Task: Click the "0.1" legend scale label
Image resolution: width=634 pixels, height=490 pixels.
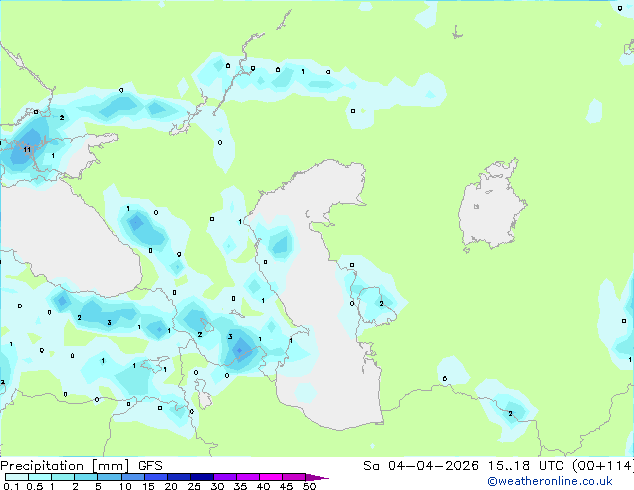Action: 11,486
